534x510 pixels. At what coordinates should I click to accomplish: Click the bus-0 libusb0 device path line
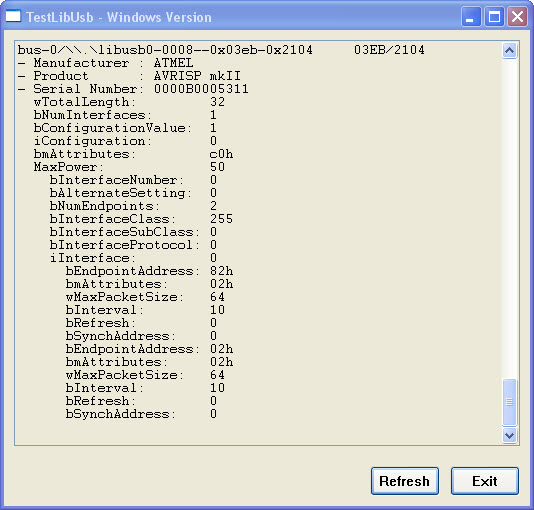(x=165, y=50)
